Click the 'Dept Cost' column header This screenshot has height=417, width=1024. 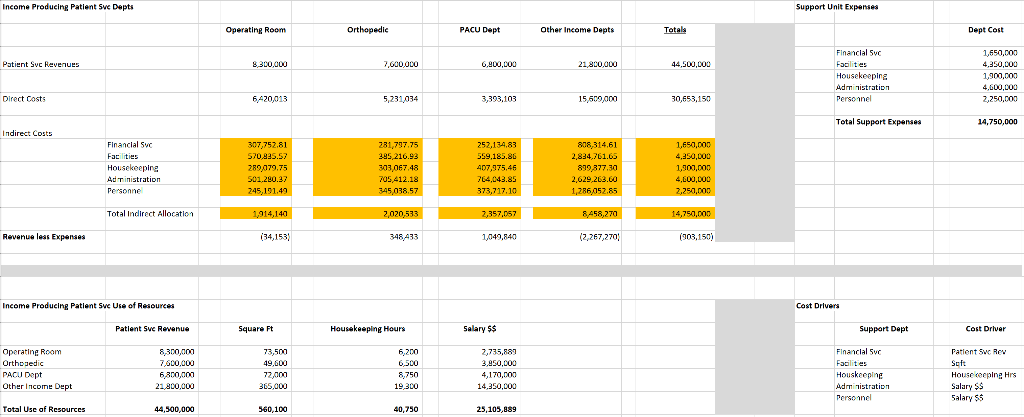[x=986, y=30]
